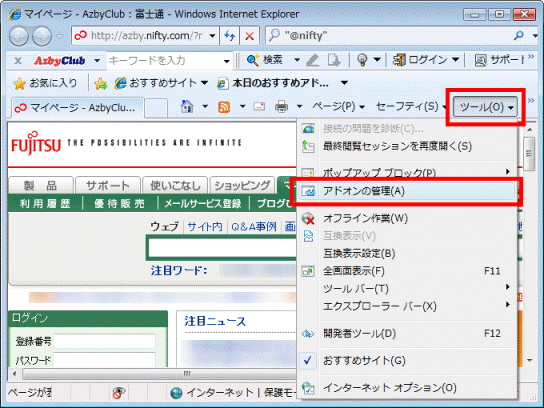Click the Back navigation button
Viewport: 544px width, 408px height.
pyautogui.click(x=18, y=36)
